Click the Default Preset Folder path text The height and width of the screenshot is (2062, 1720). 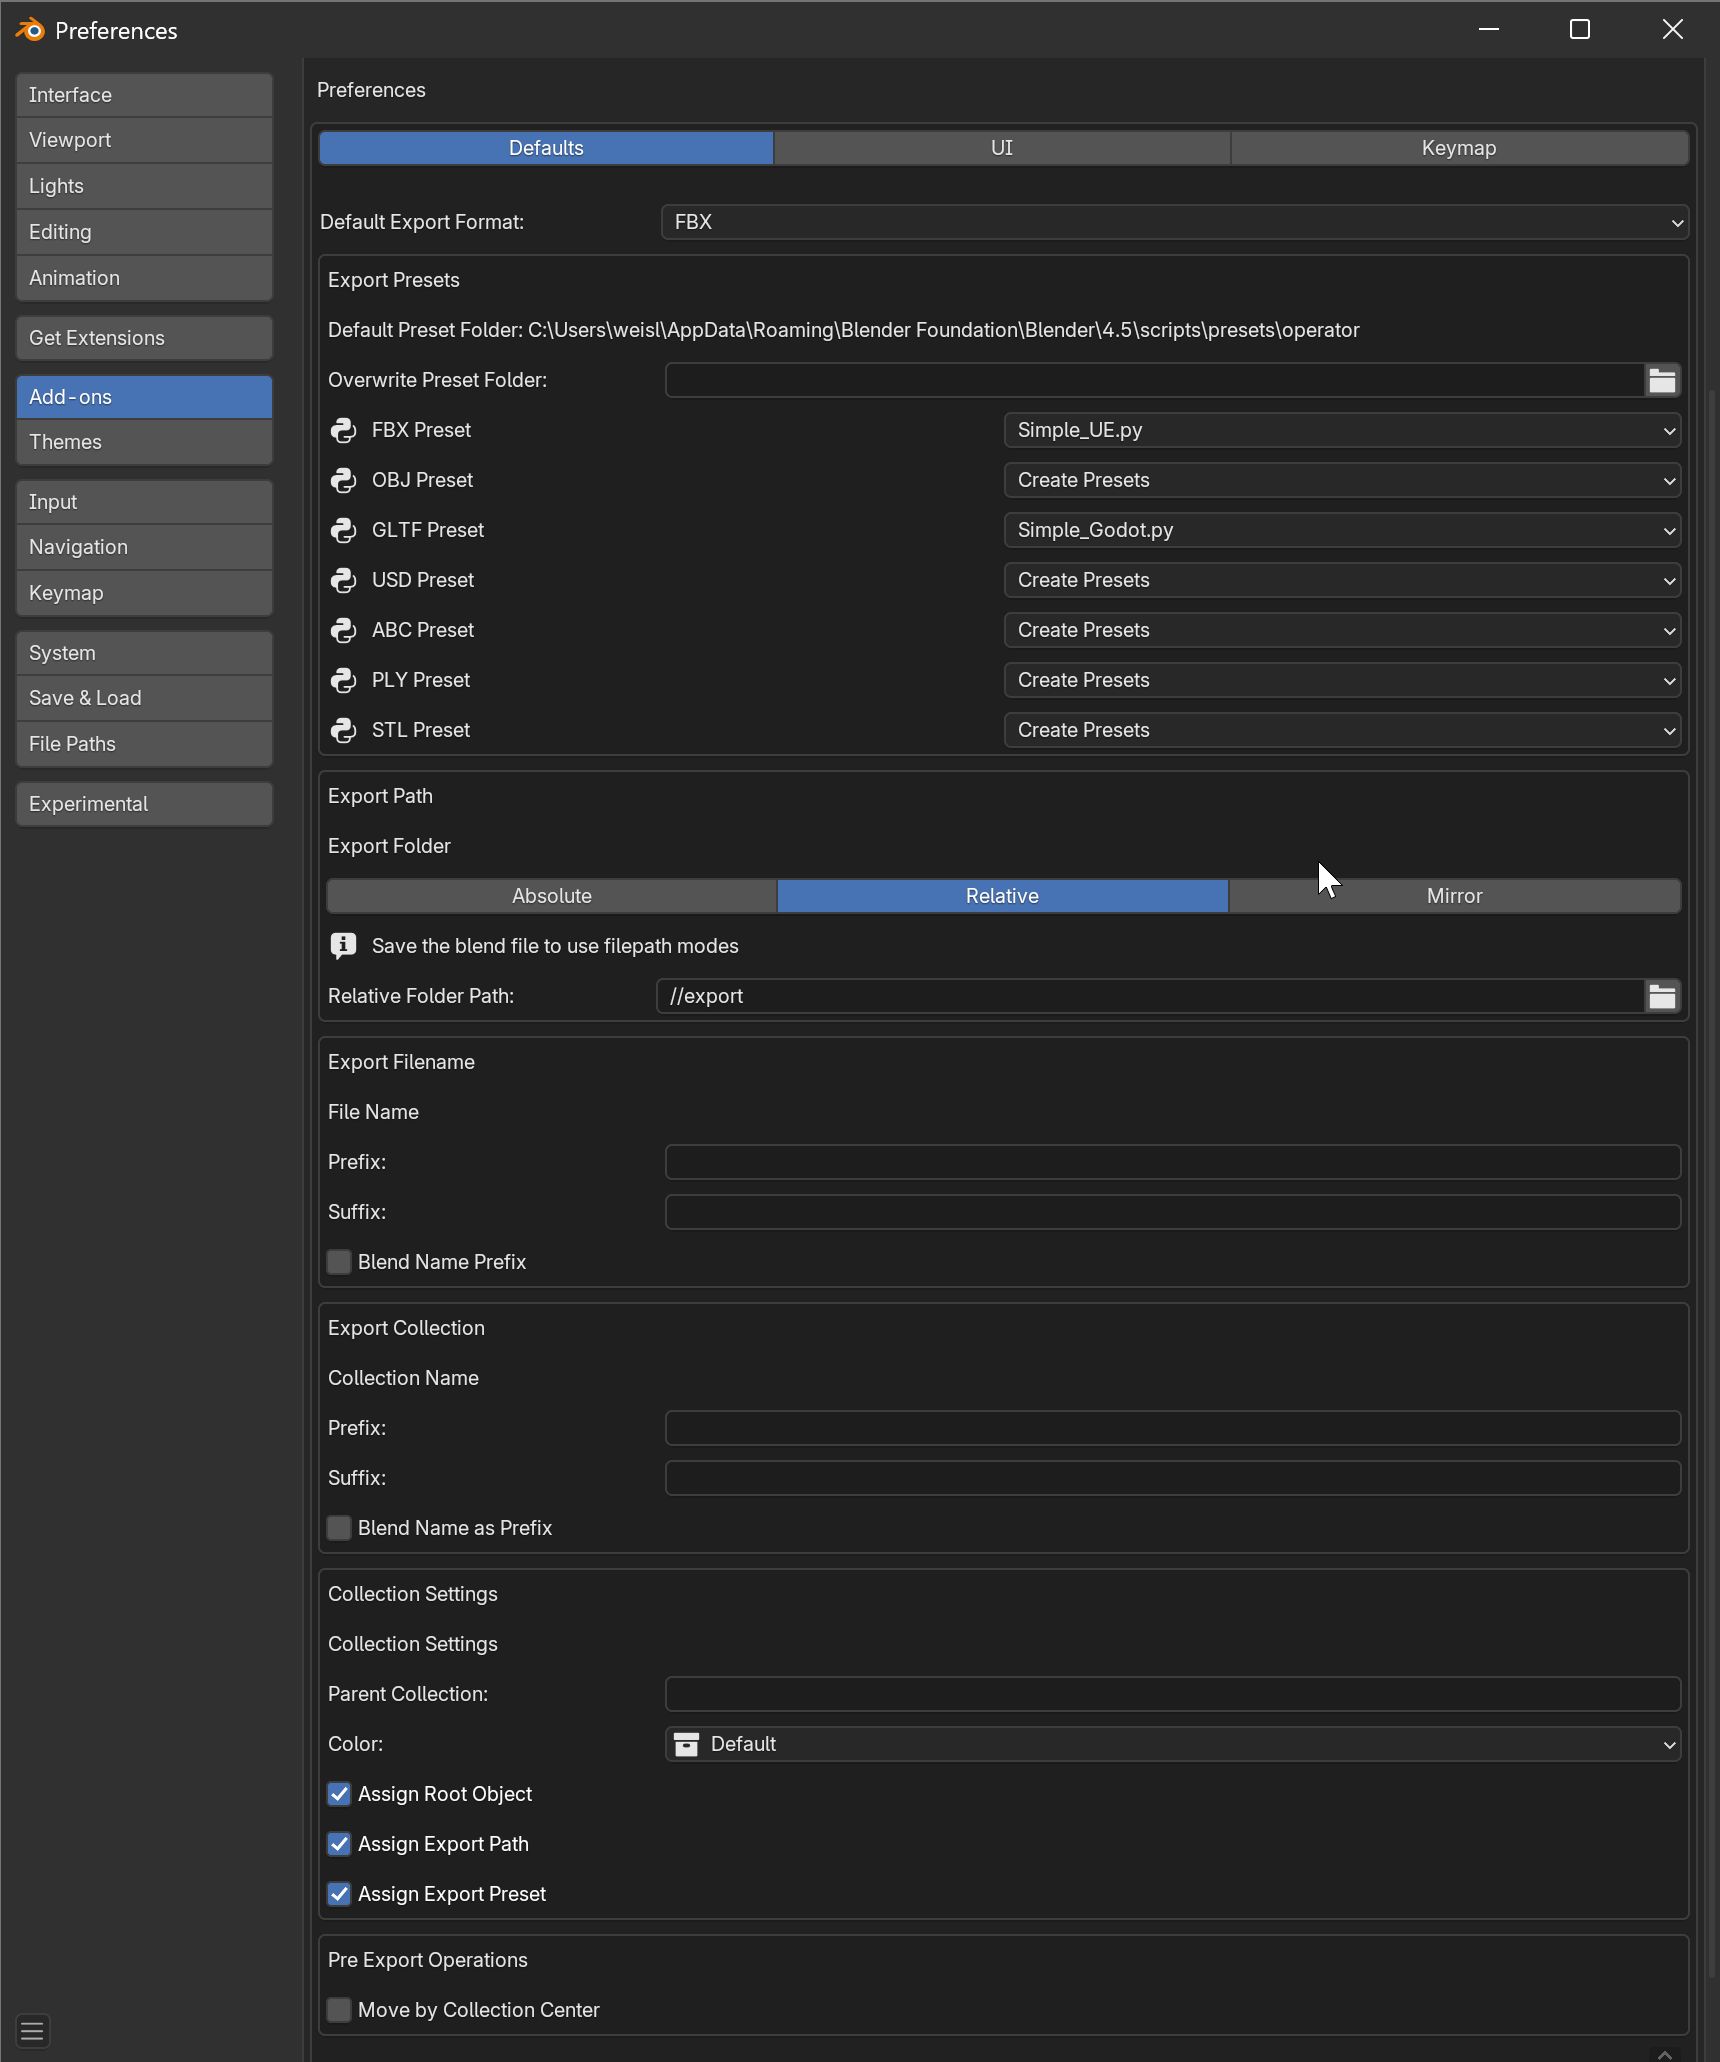(x=844, y=330)
